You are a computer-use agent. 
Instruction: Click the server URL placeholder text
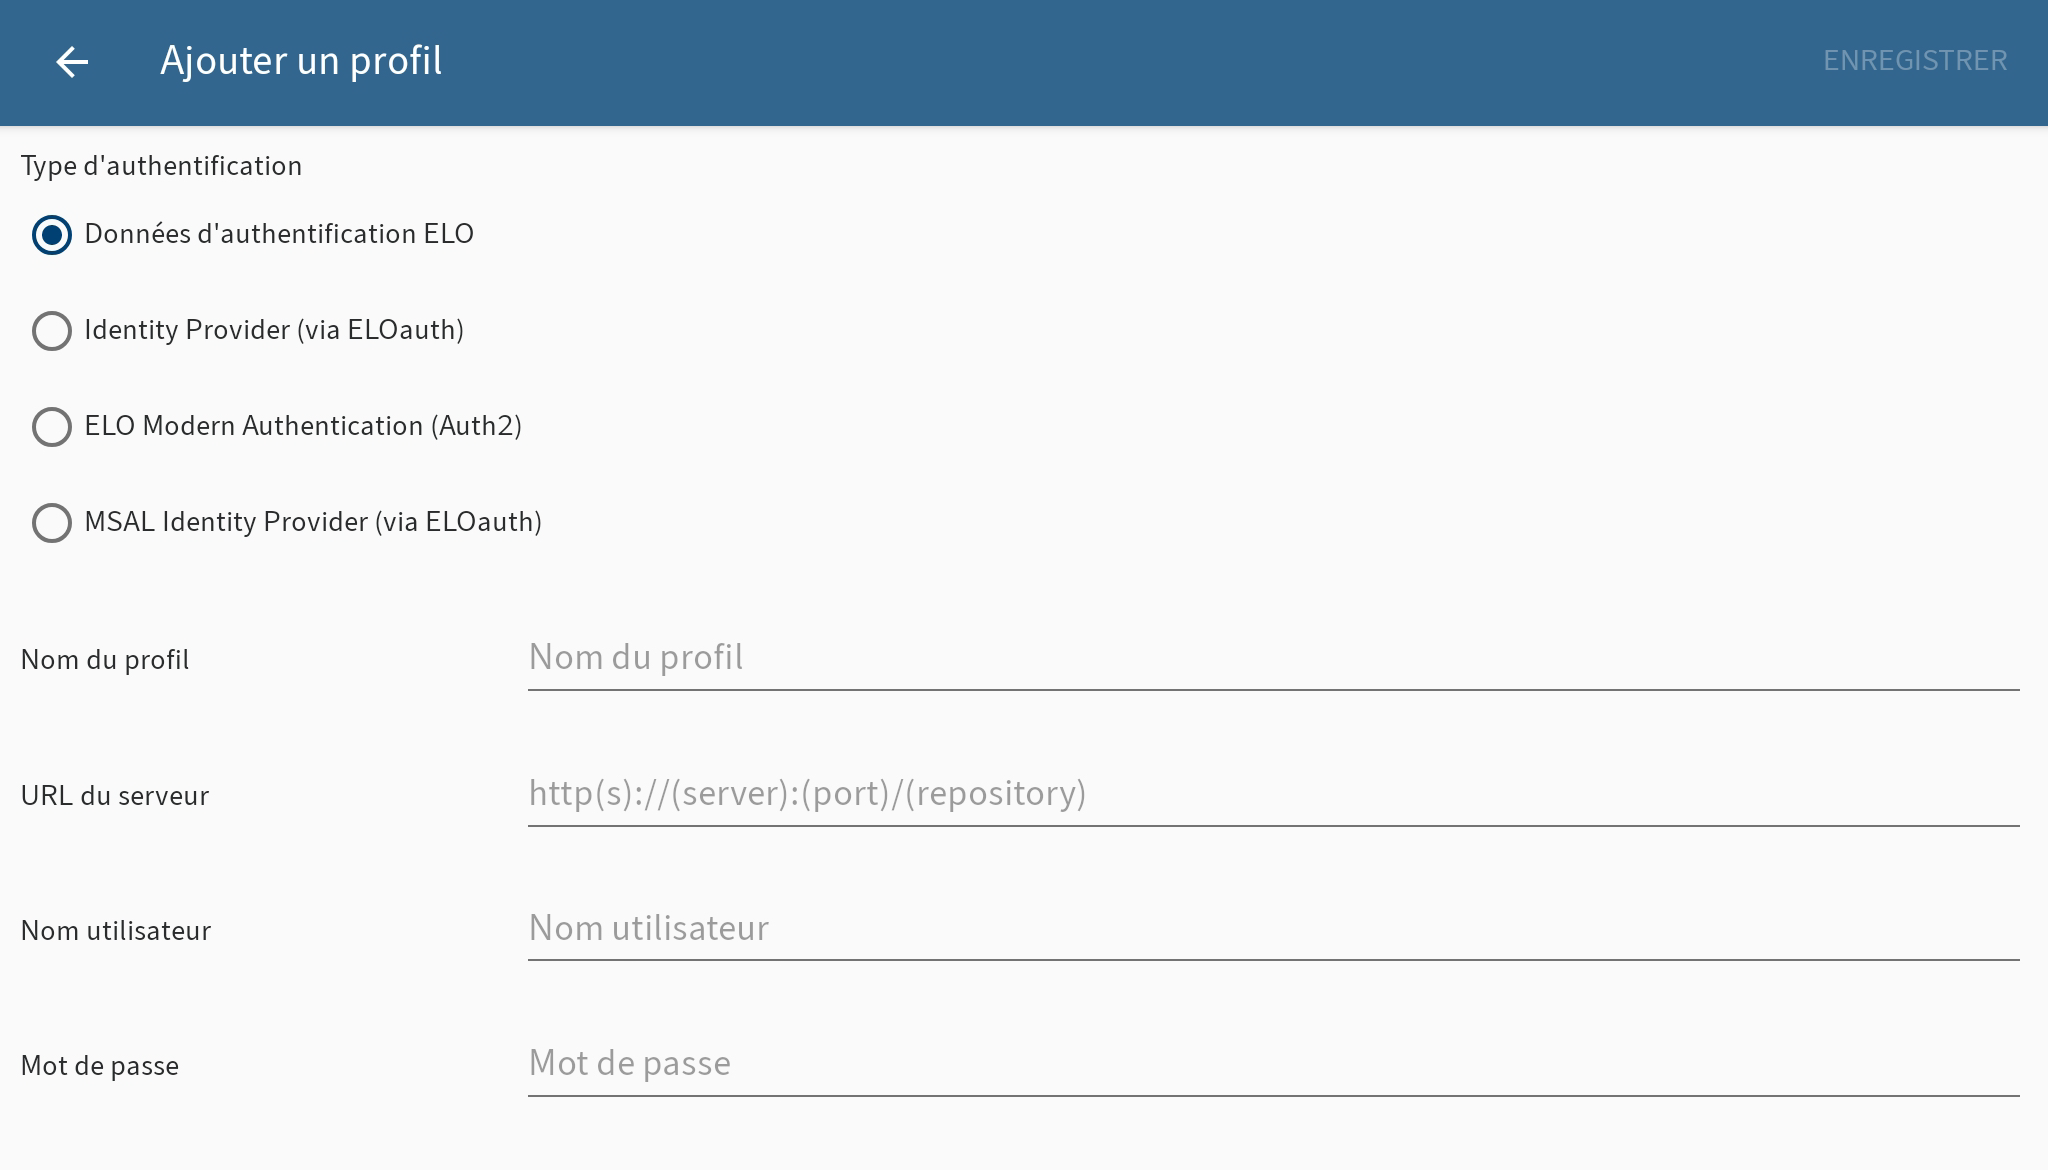[x=806, y=793]
